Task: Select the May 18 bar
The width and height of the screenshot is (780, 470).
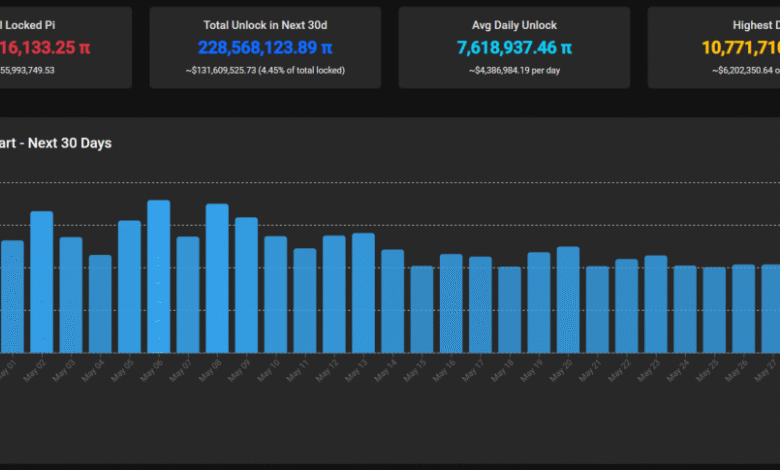Action: 510,310
